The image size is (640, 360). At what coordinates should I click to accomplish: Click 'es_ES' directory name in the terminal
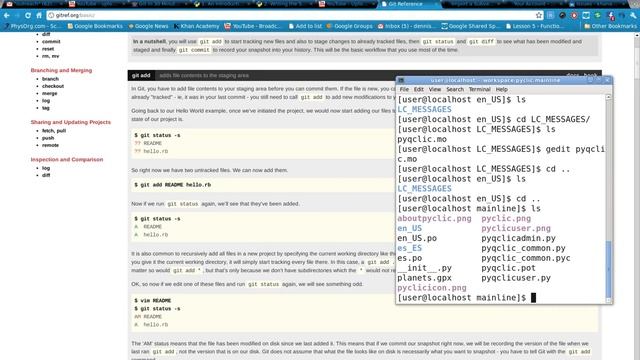tap(409, 248)
